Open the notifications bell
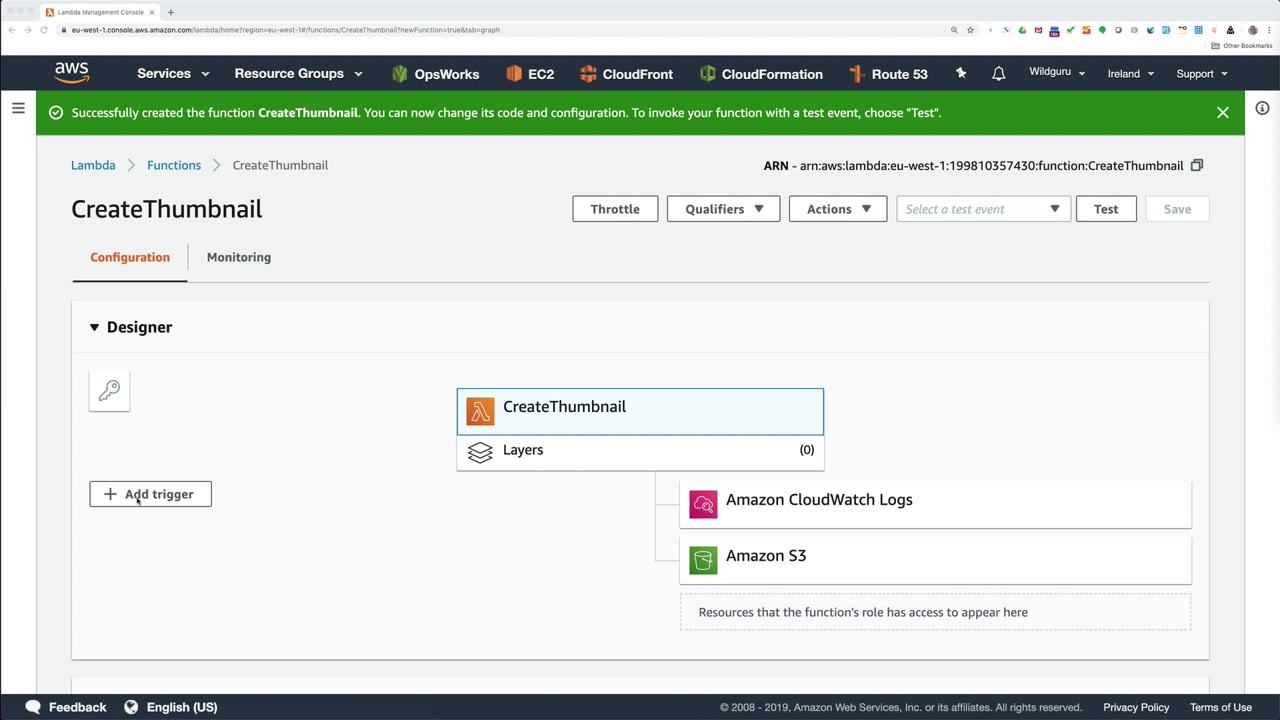 [x=998, y=73]
